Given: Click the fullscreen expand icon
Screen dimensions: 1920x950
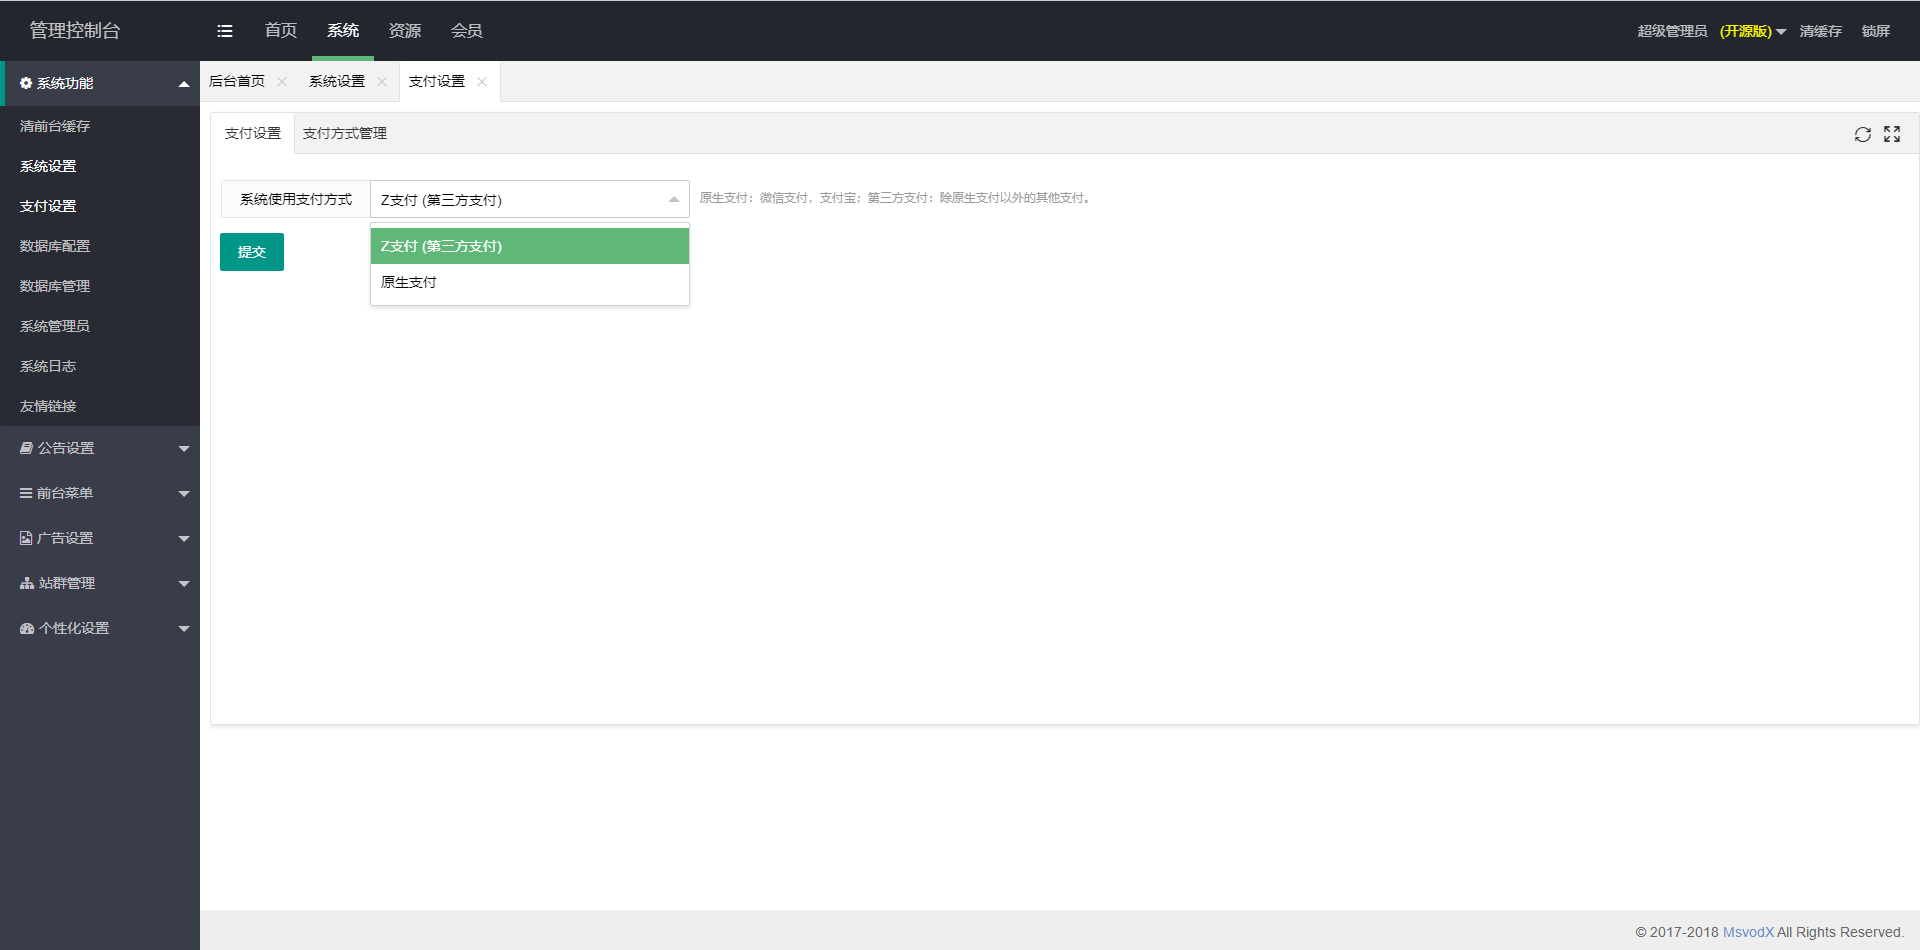Looking at the screenshot, I should [1892, 134].
